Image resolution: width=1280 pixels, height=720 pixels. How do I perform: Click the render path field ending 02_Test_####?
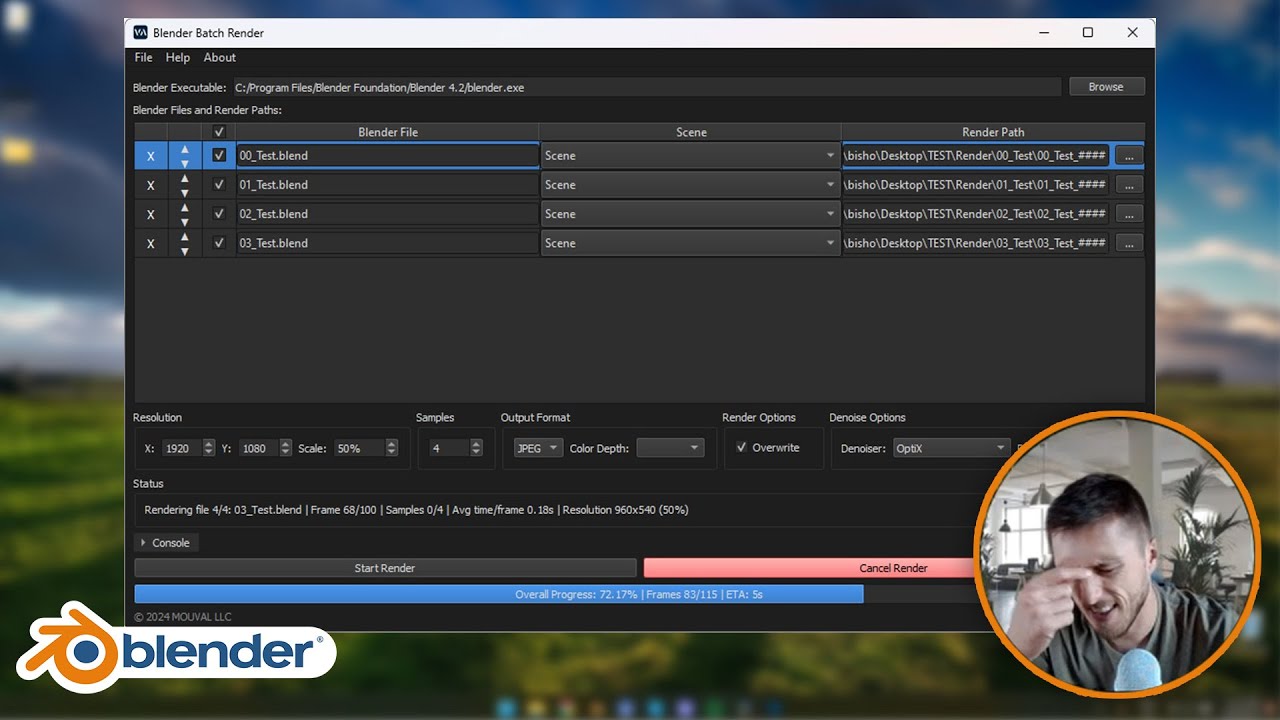click(x=976, y=214)
